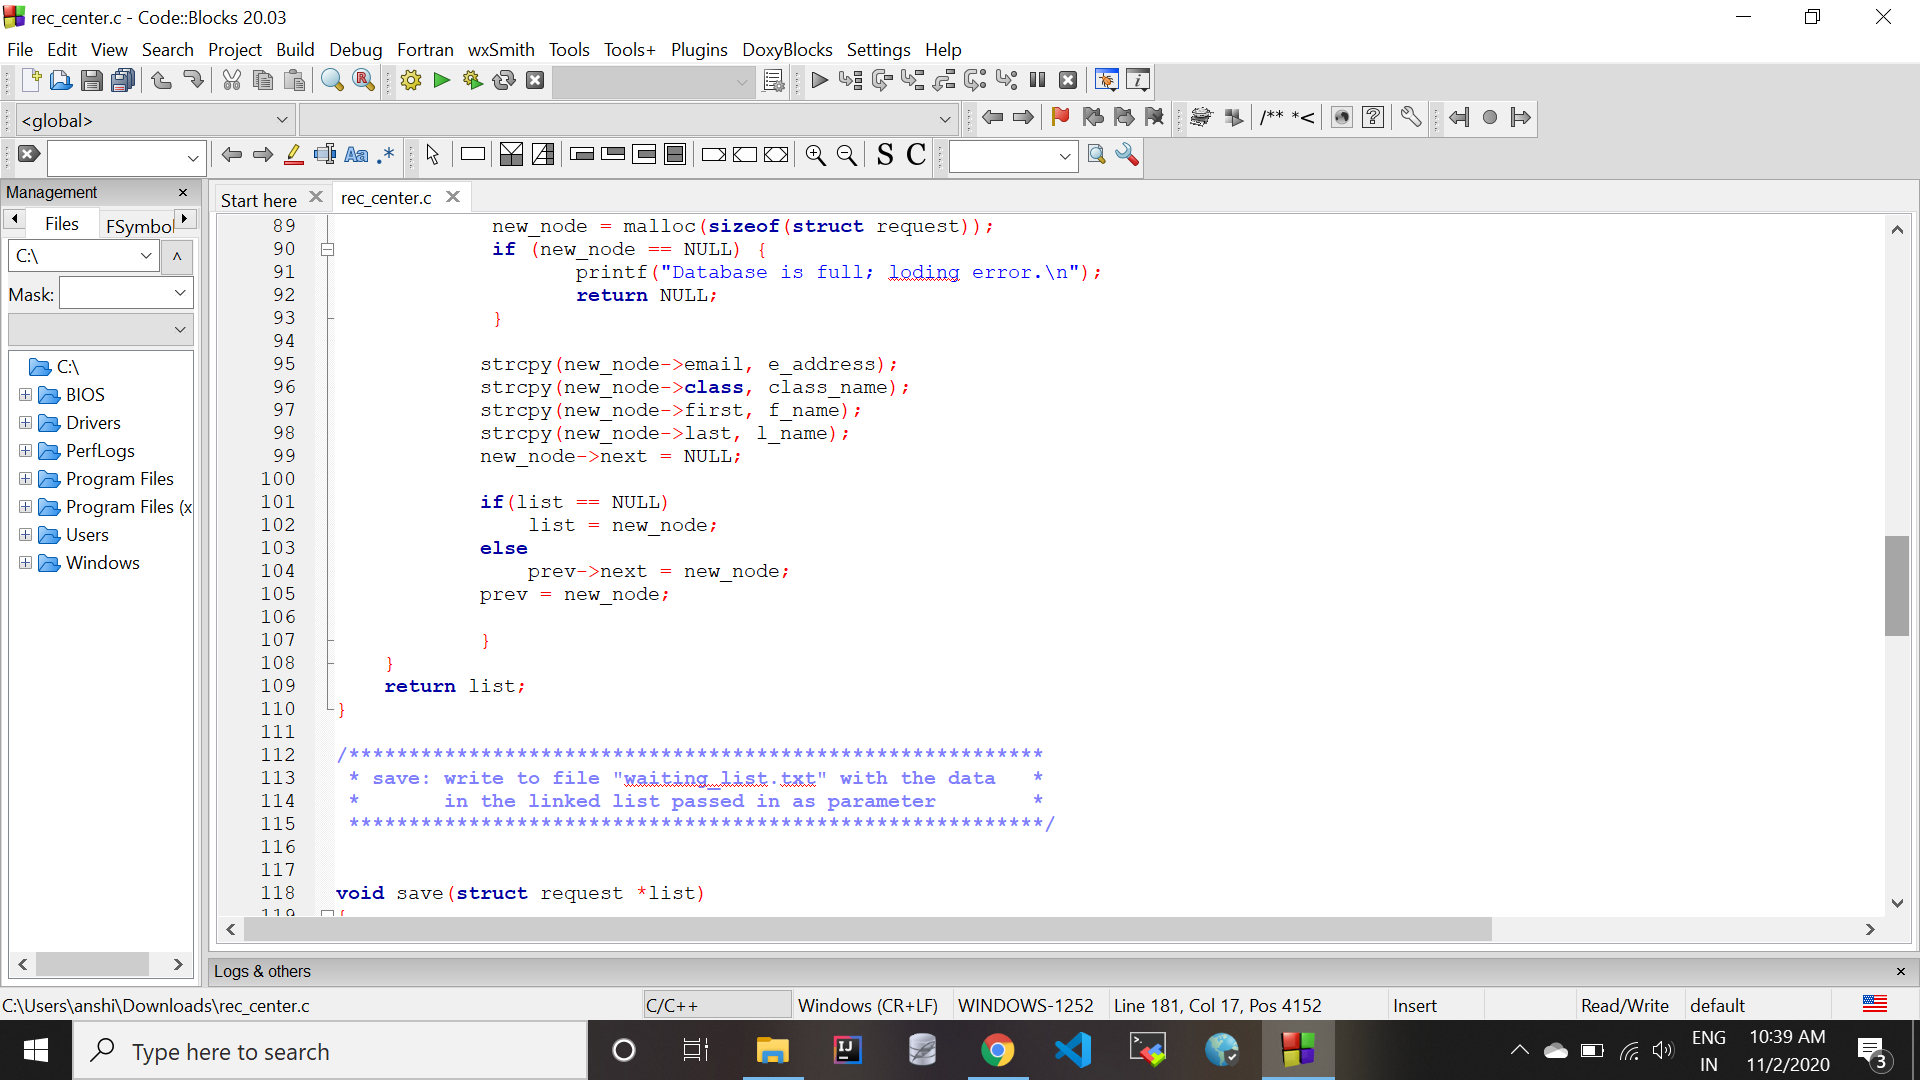The height and width of the screenshot is (1080, 1920).
Task: Collapse the code fold at line 90
Action: (x=327, y=249)
